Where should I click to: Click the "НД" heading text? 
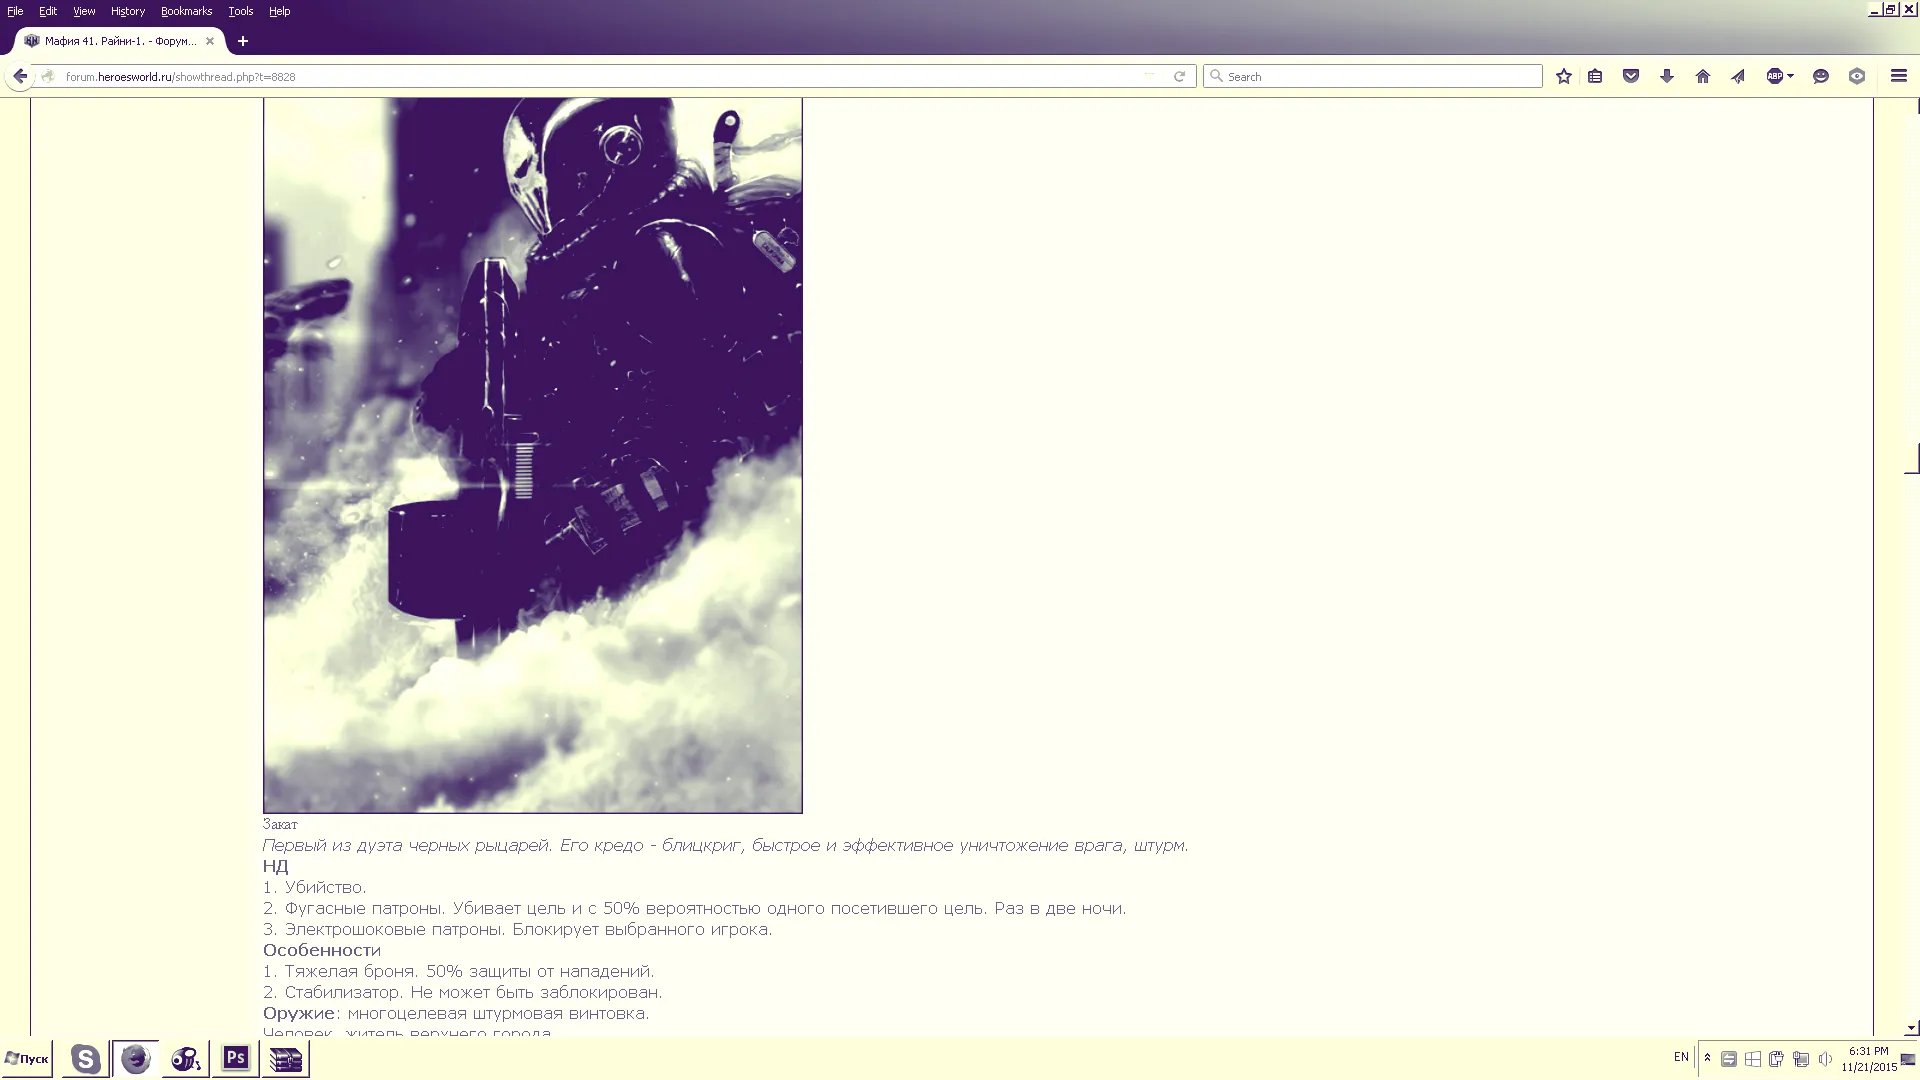click(275, 866)
